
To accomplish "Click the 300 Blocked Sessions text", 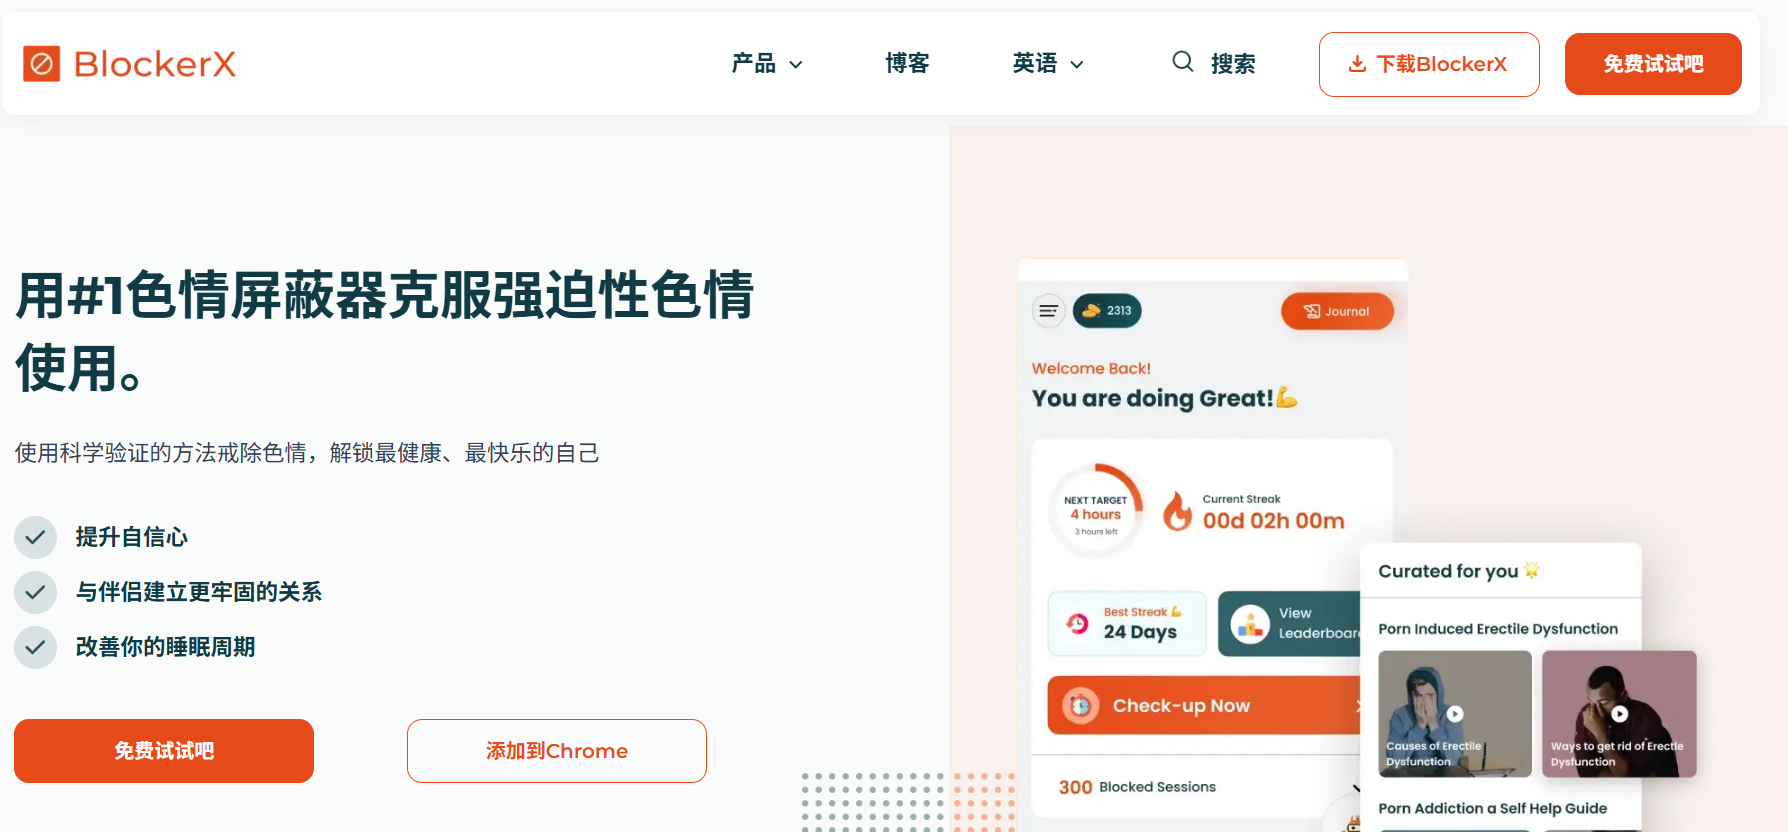I will (1137, 787).
